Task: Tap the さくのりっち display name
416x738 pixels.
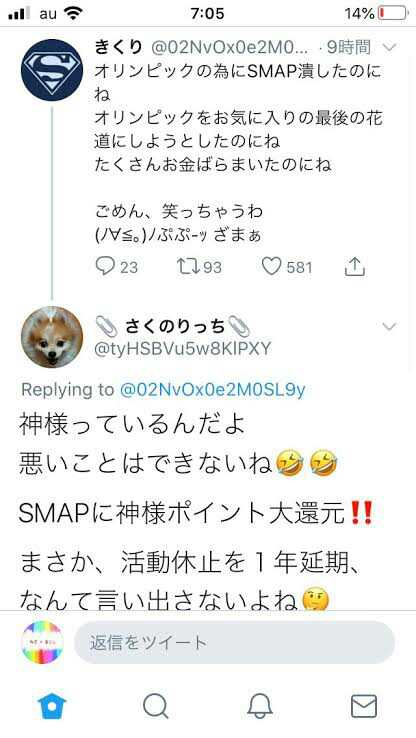Action: pos(175,326)
